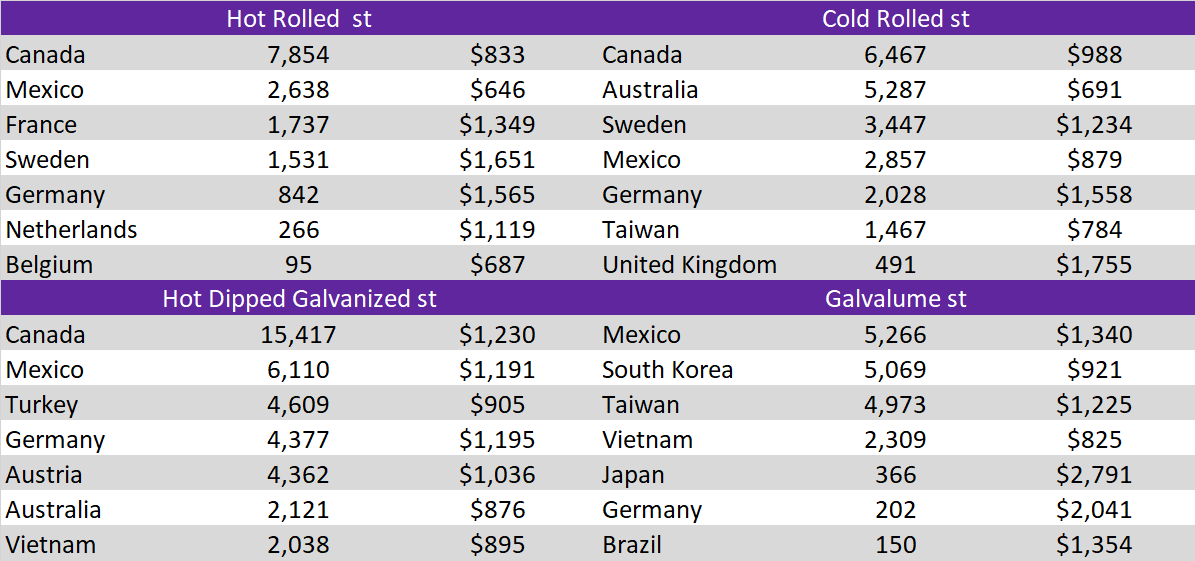Select the Belgium 95 value
This screenshot has height=561, width=1195.
coord(299,265)
